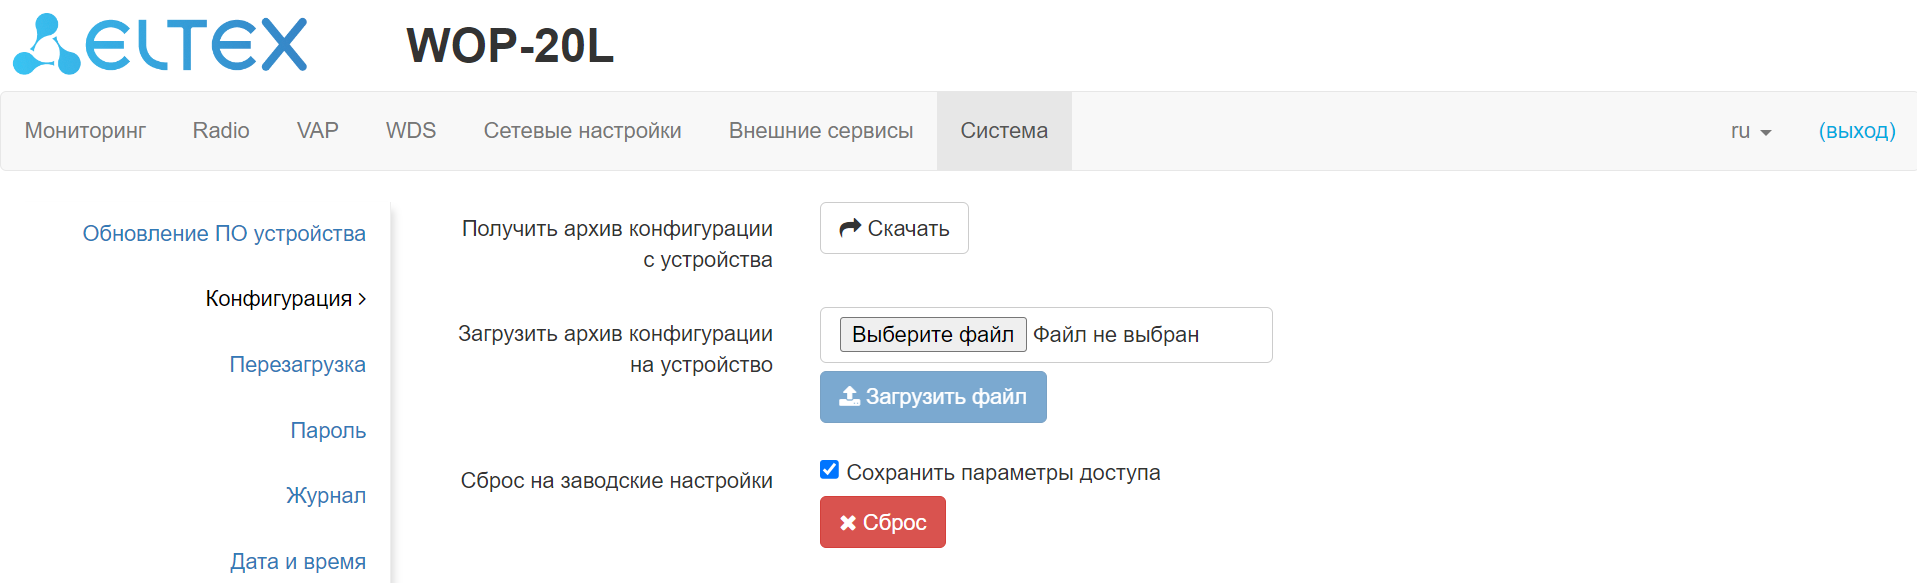Open the Внешние сервисы tab
Image resolution: width=1917 pixels, height=583 pixels.
820,131
